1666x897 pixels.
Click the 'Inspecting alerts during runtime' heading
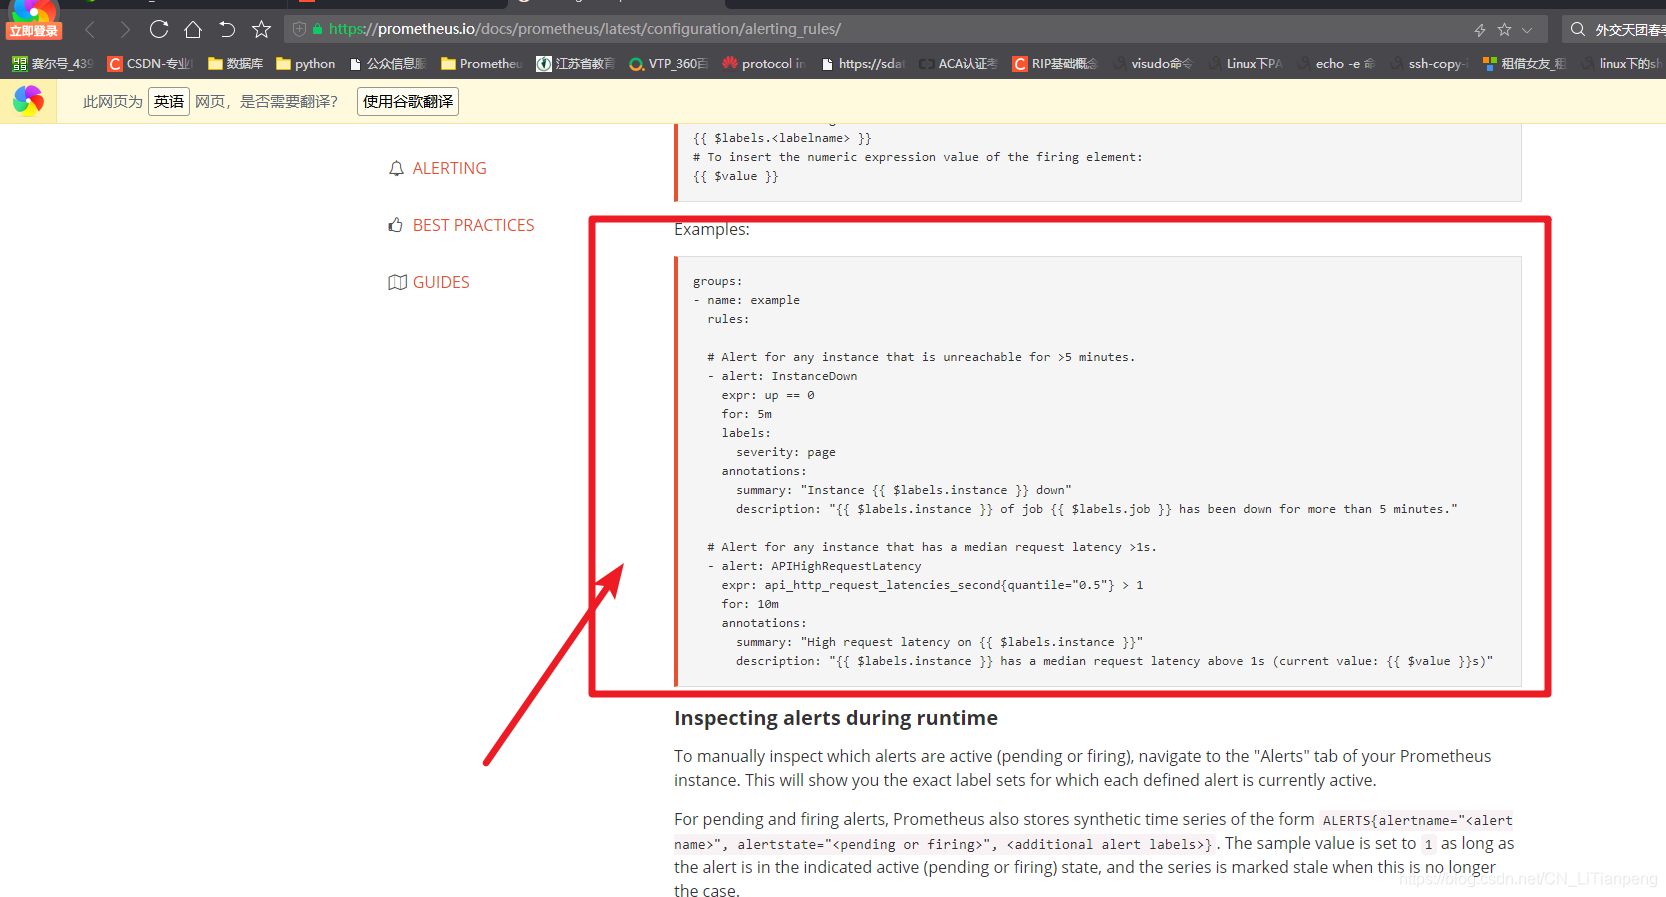(x=836, y=718)
